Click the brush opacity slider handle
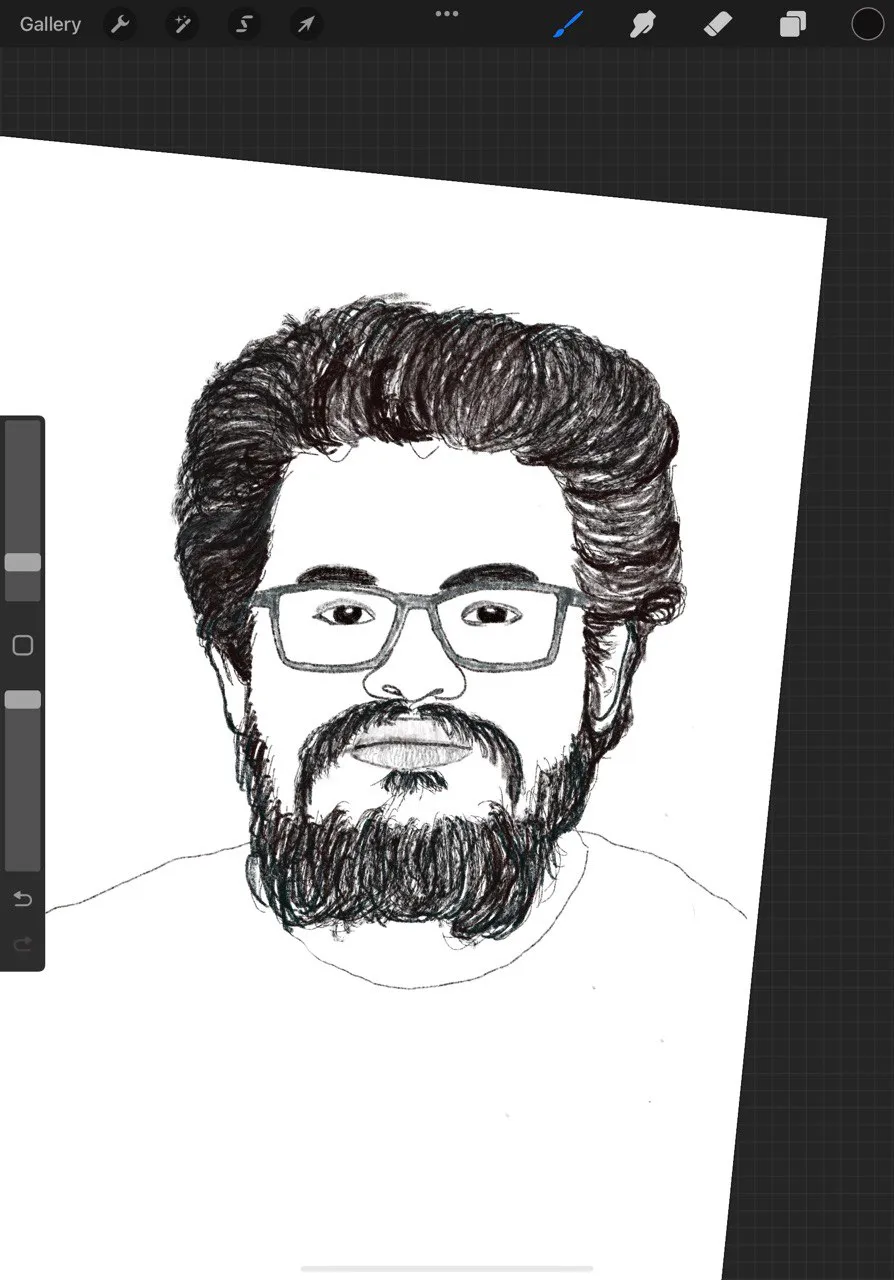 click(x=22, y=700)
